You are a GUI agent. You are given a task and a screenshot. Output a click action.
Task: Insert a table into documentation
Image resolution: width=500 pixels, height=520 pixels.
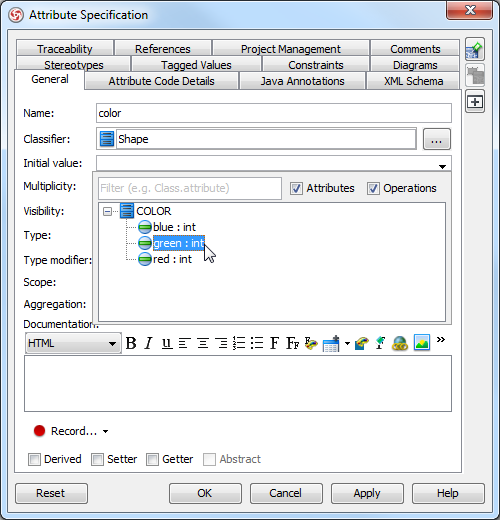tap(331, 343)
